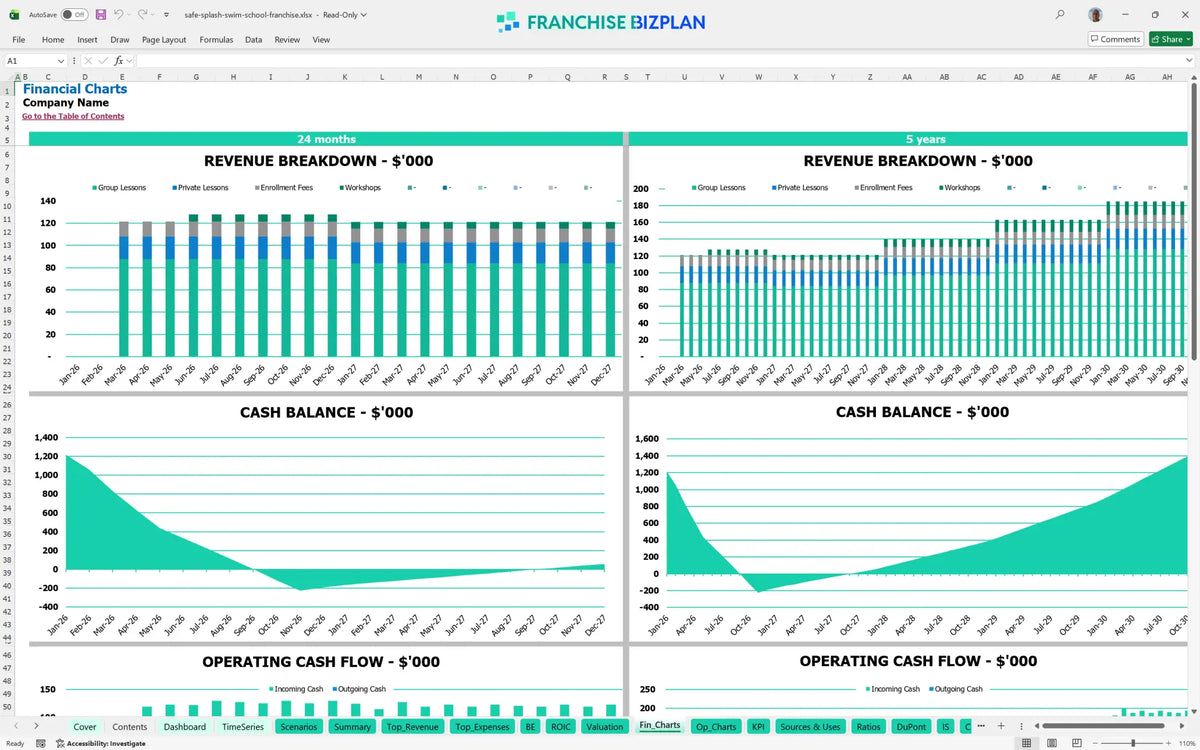Expand the Name Box dropdown arrow
The image size is (1200, 750).
click(61, 61)
